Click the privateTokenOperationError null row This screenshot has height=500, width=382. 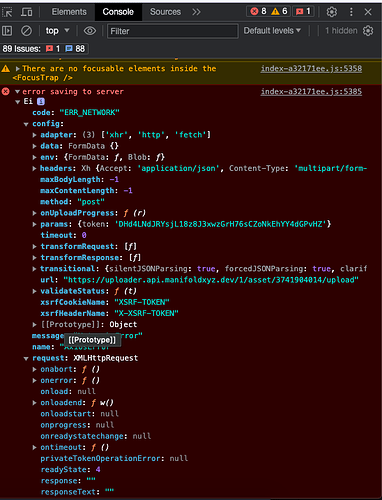[114, 458]
